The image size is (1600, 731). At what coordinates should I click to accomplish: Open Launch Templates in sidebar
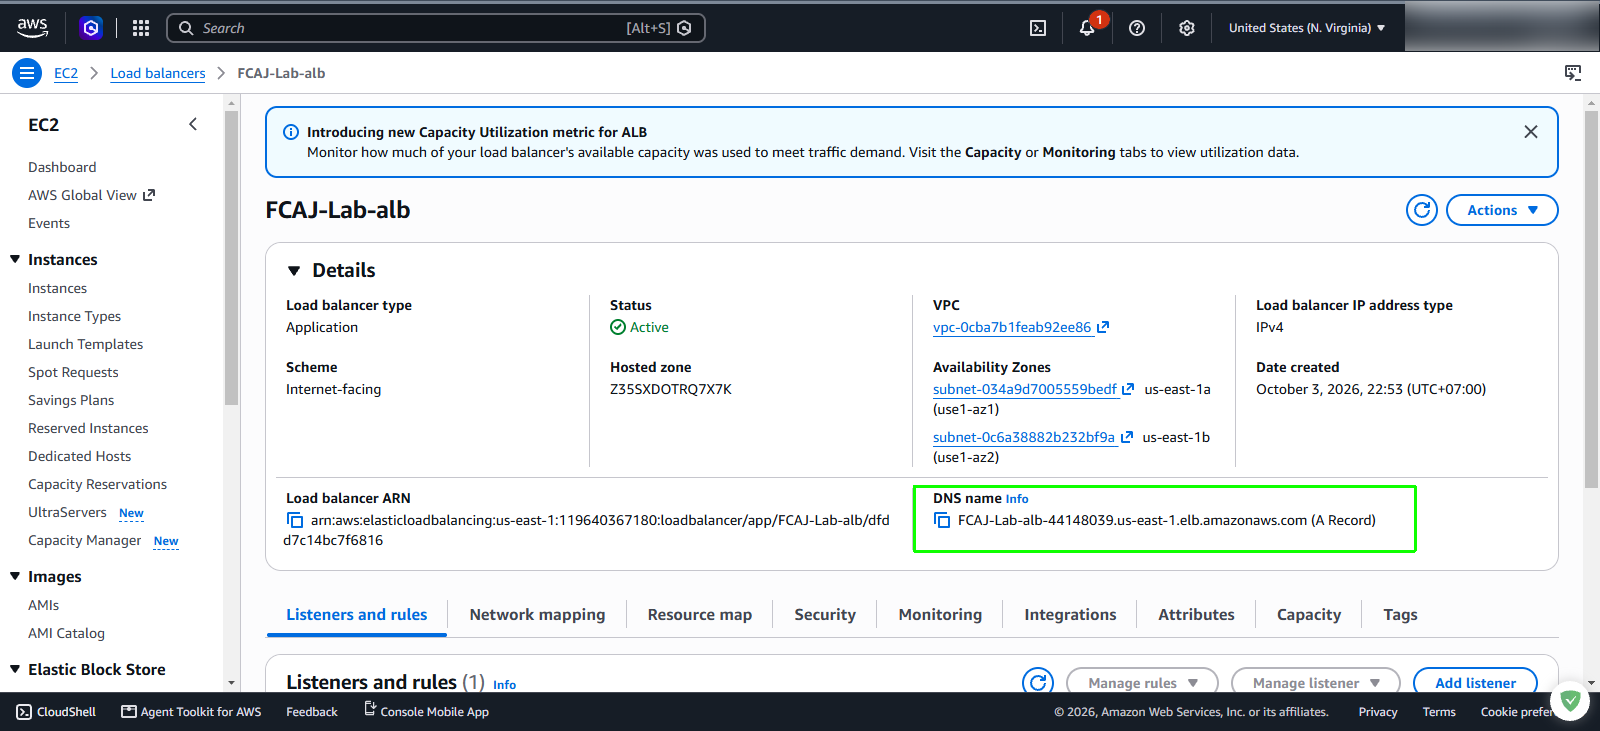click(86, 344)
